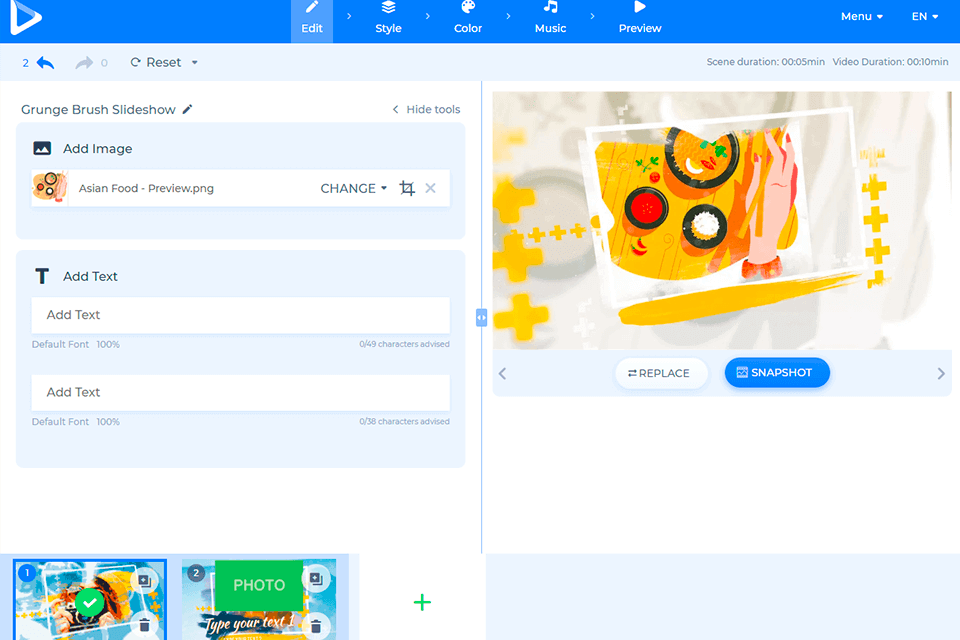Image resolution: width=960 pixels, height=640 pixels.
Task: Click the Asian Food image thumbnail
Action: [x=50, y=187]
